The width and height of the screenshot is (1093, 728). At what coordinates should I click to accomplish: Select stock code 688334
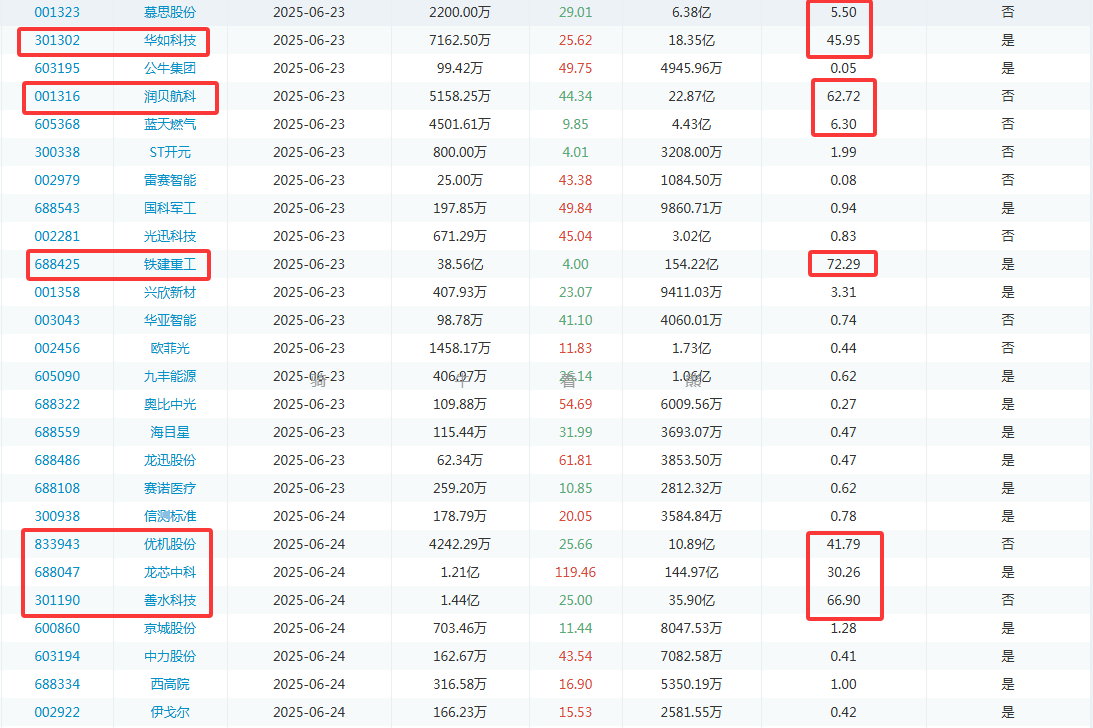click(x=57, y=684)
